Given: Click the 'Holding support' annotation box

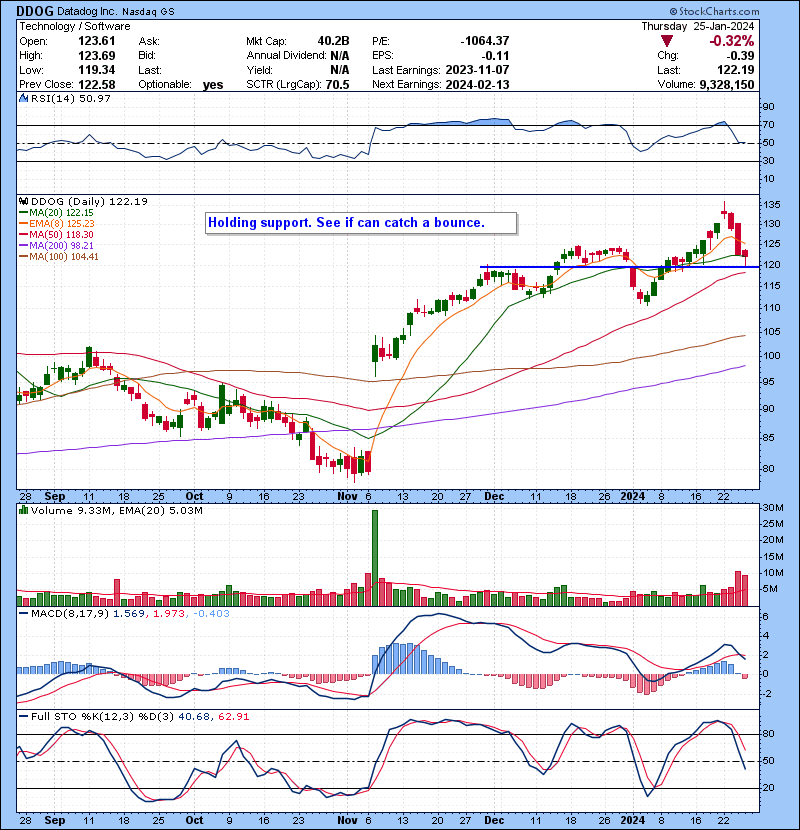Looking at the screenshot, I should pos(361,223).
